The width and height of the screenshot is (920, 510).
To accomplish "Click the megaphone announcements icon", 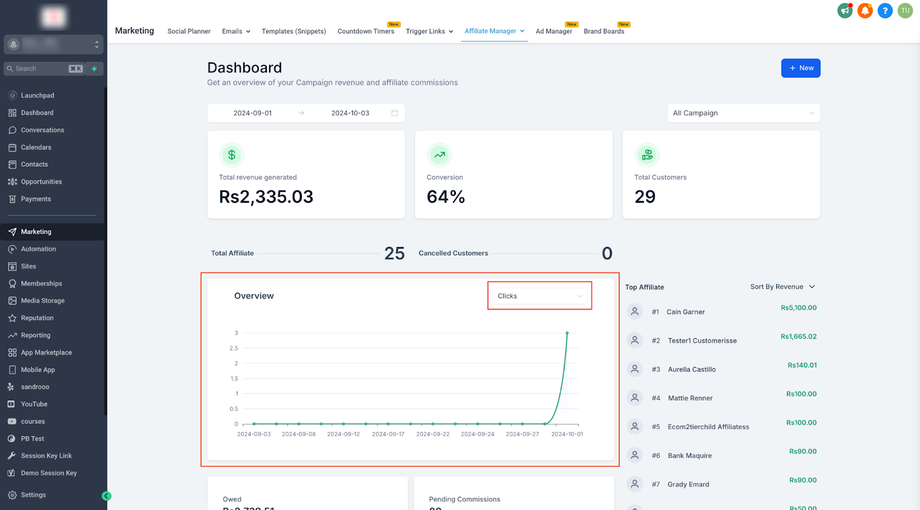I will click(x=845, y=11).
